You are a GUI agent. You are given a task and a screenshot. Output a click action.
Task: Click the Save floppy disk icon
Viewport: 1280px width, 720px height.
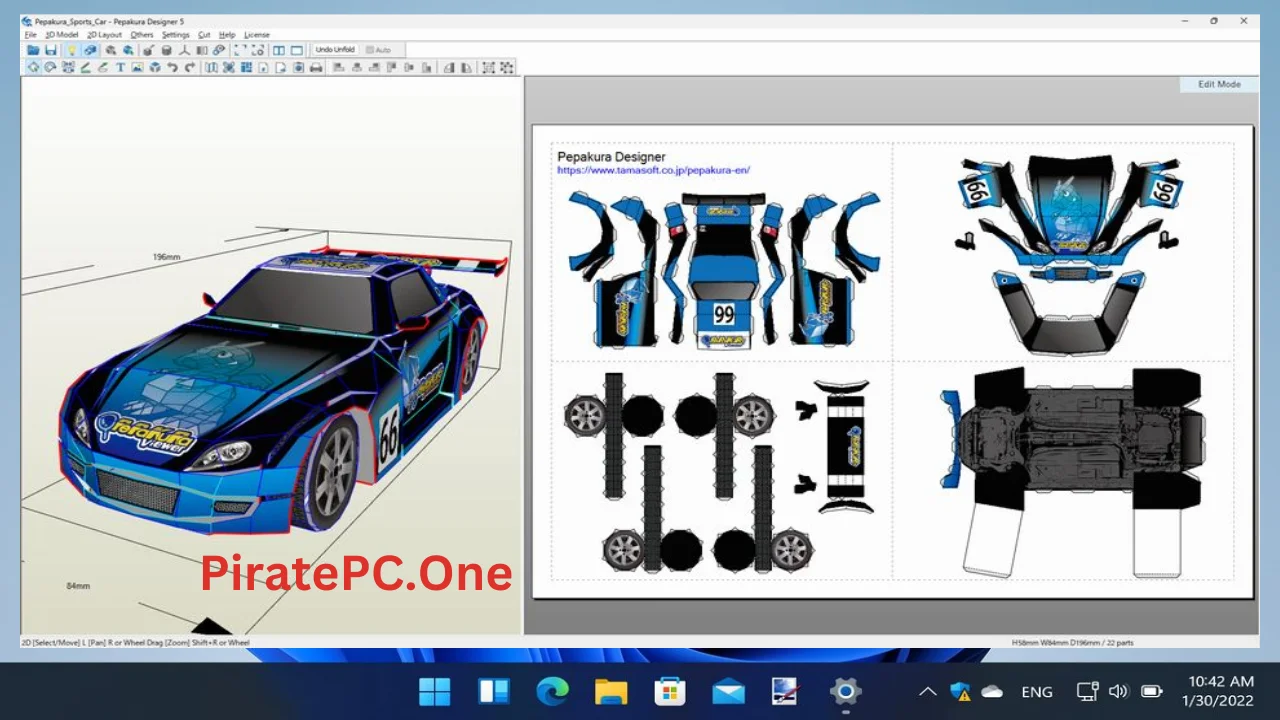coord(50,50)
